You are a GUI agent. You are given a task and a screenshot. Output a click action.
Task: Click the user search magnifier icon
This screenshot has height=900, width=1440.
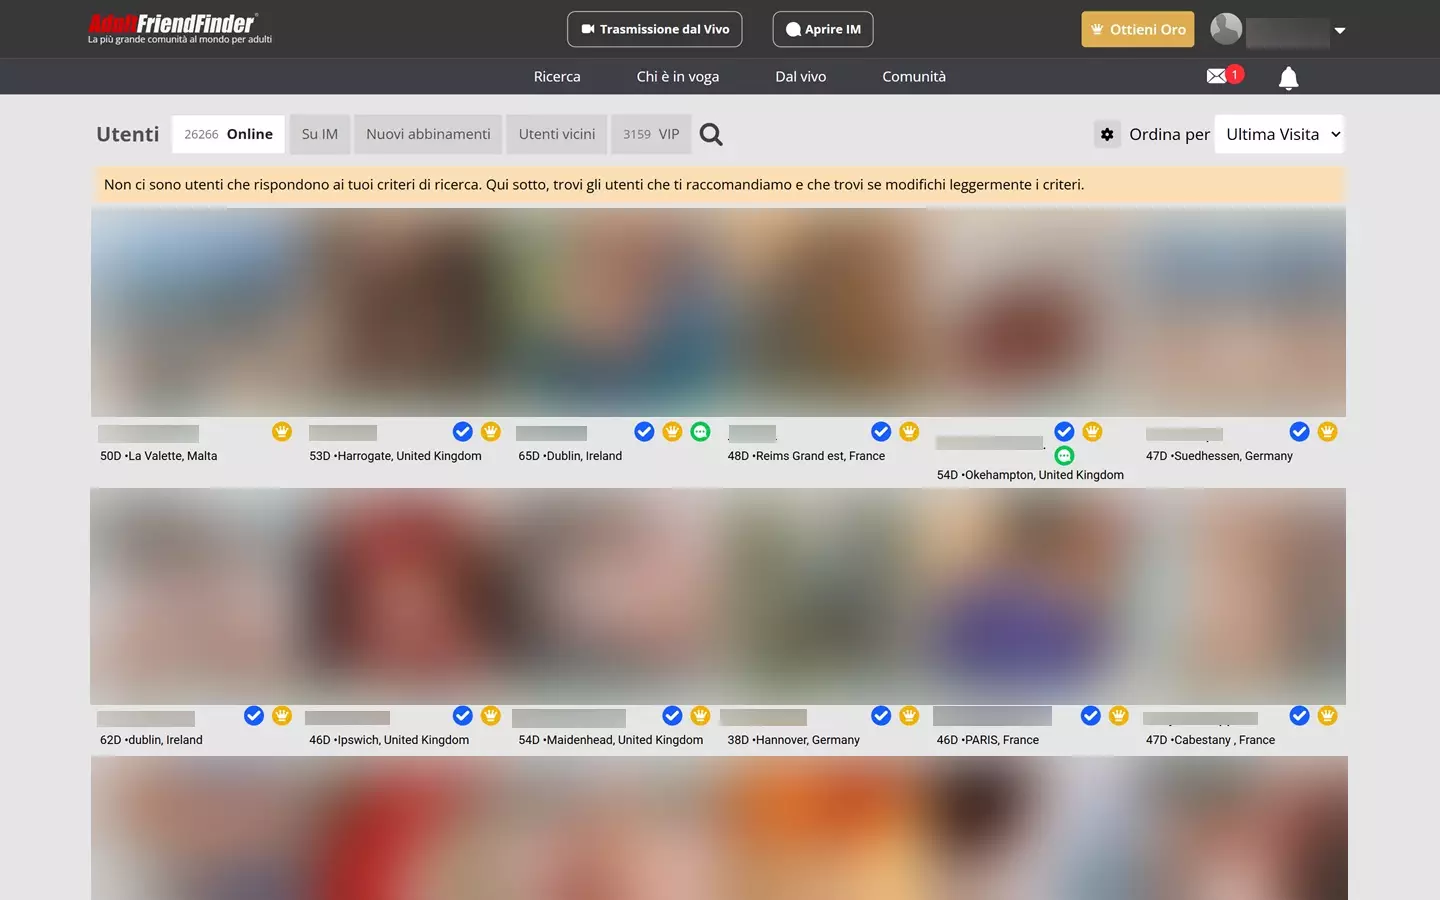[711, 134]
